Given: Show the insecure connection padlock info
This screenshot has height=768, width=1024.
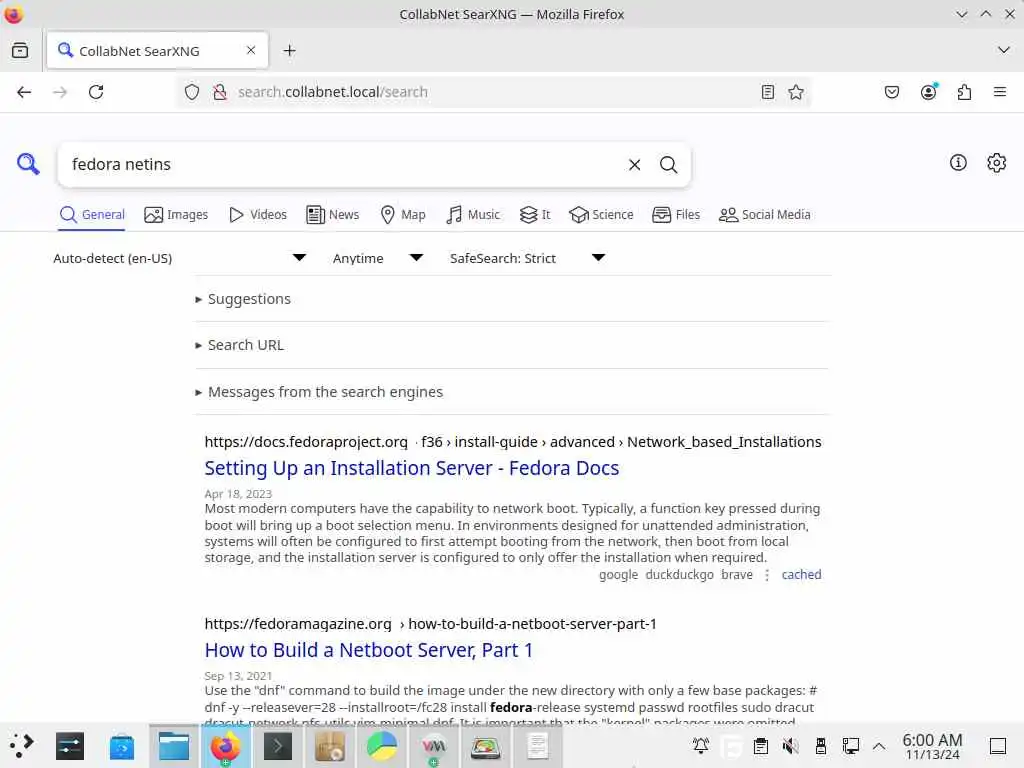Looking at the screenshot, I should 220,92.
